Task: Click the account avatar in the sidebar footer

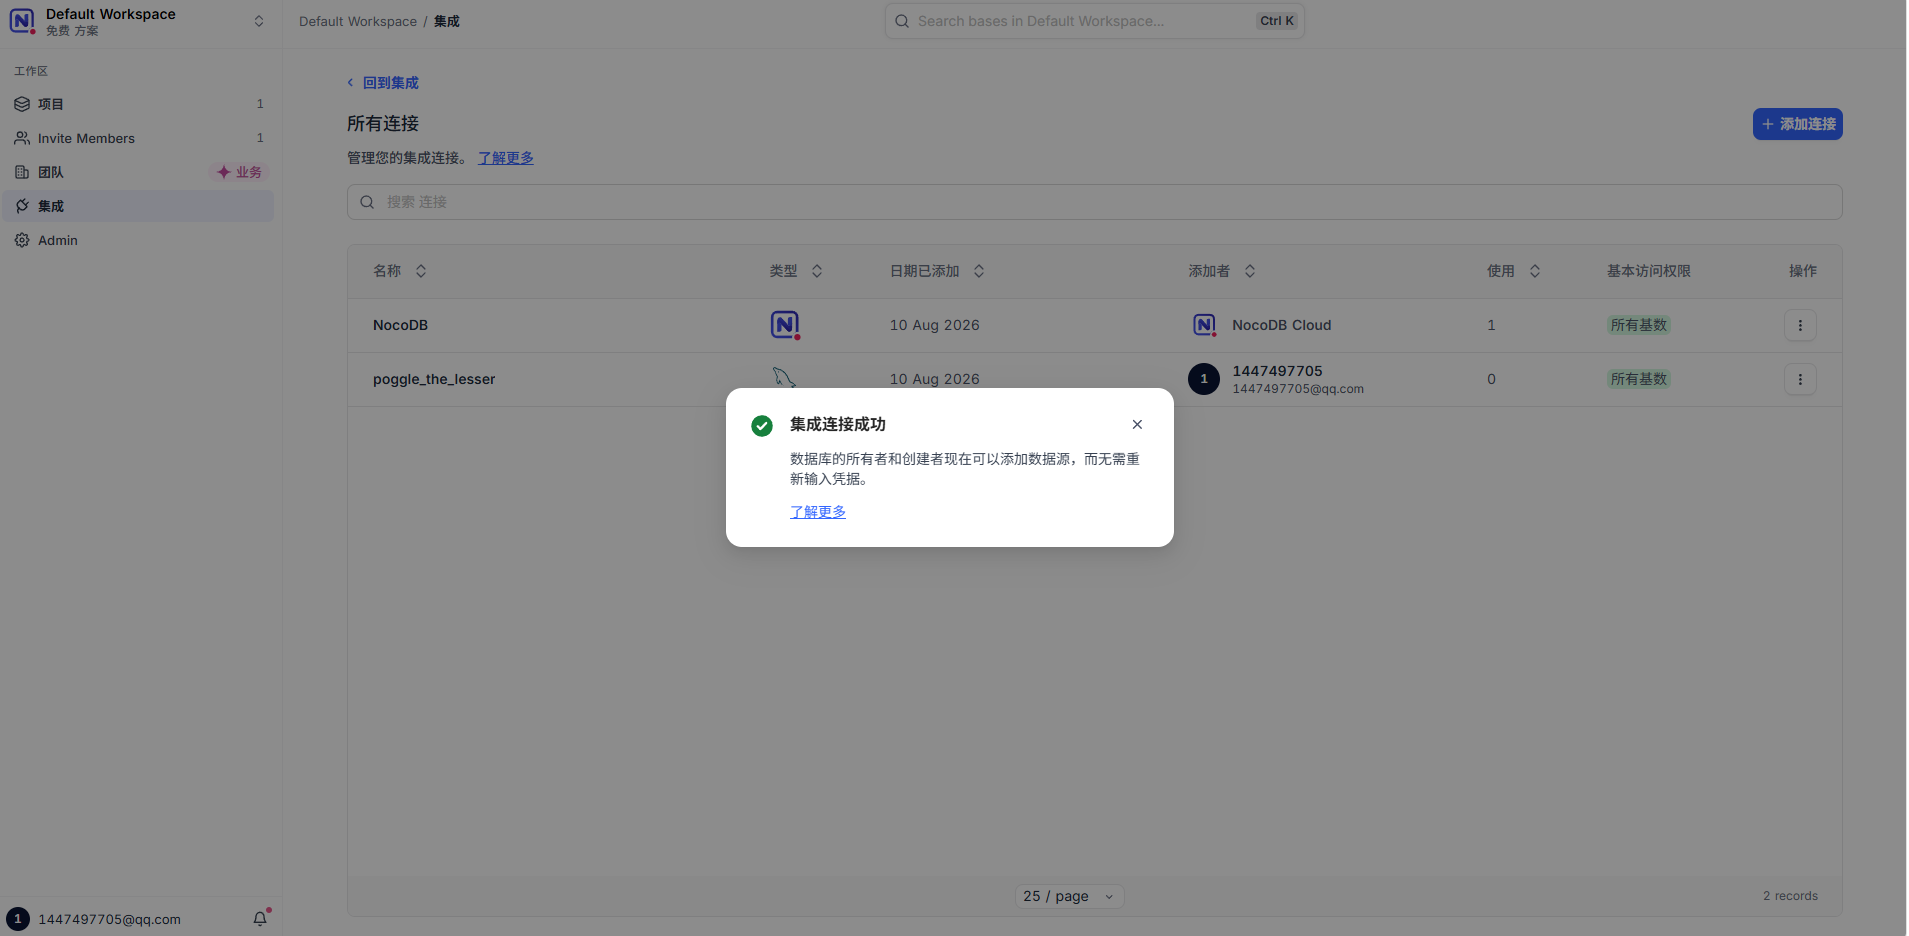Action: coord(18,919)
